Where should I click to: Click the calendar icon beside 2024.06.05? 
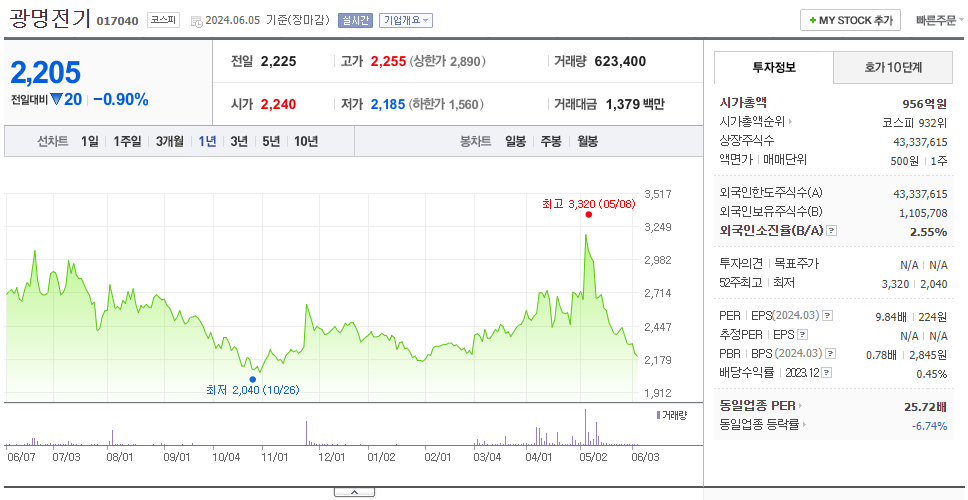(x=196, y=21)
